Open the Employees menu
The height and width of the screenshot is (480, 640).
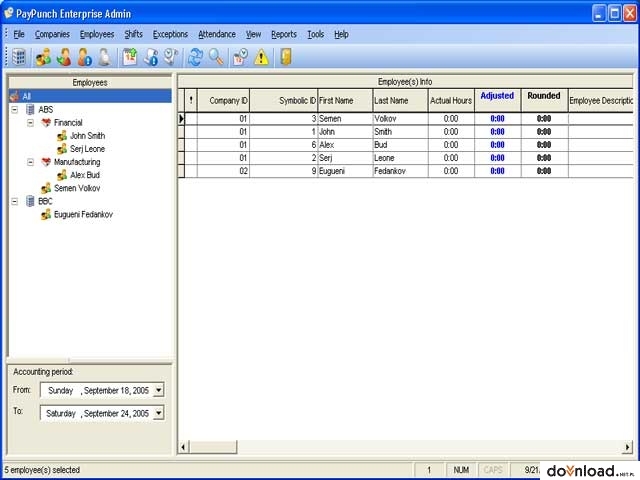click(97, 34)
